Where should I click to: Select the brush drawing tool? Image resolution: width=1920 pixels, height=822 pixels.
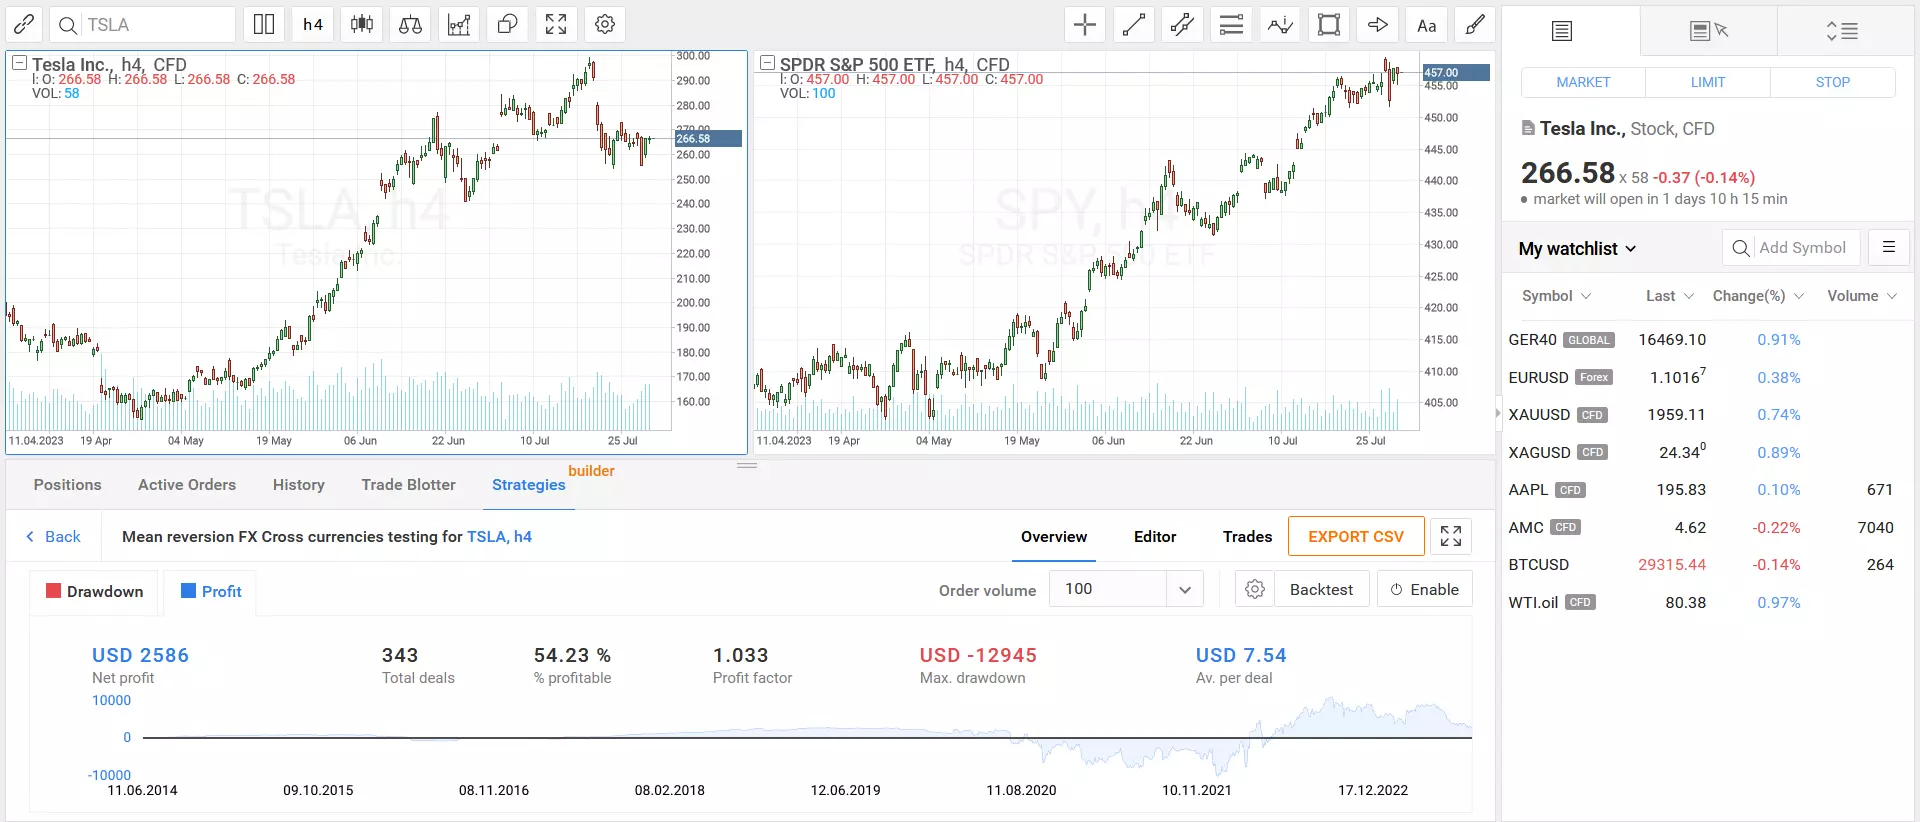pyautogui.click(x=1475, y=25)
